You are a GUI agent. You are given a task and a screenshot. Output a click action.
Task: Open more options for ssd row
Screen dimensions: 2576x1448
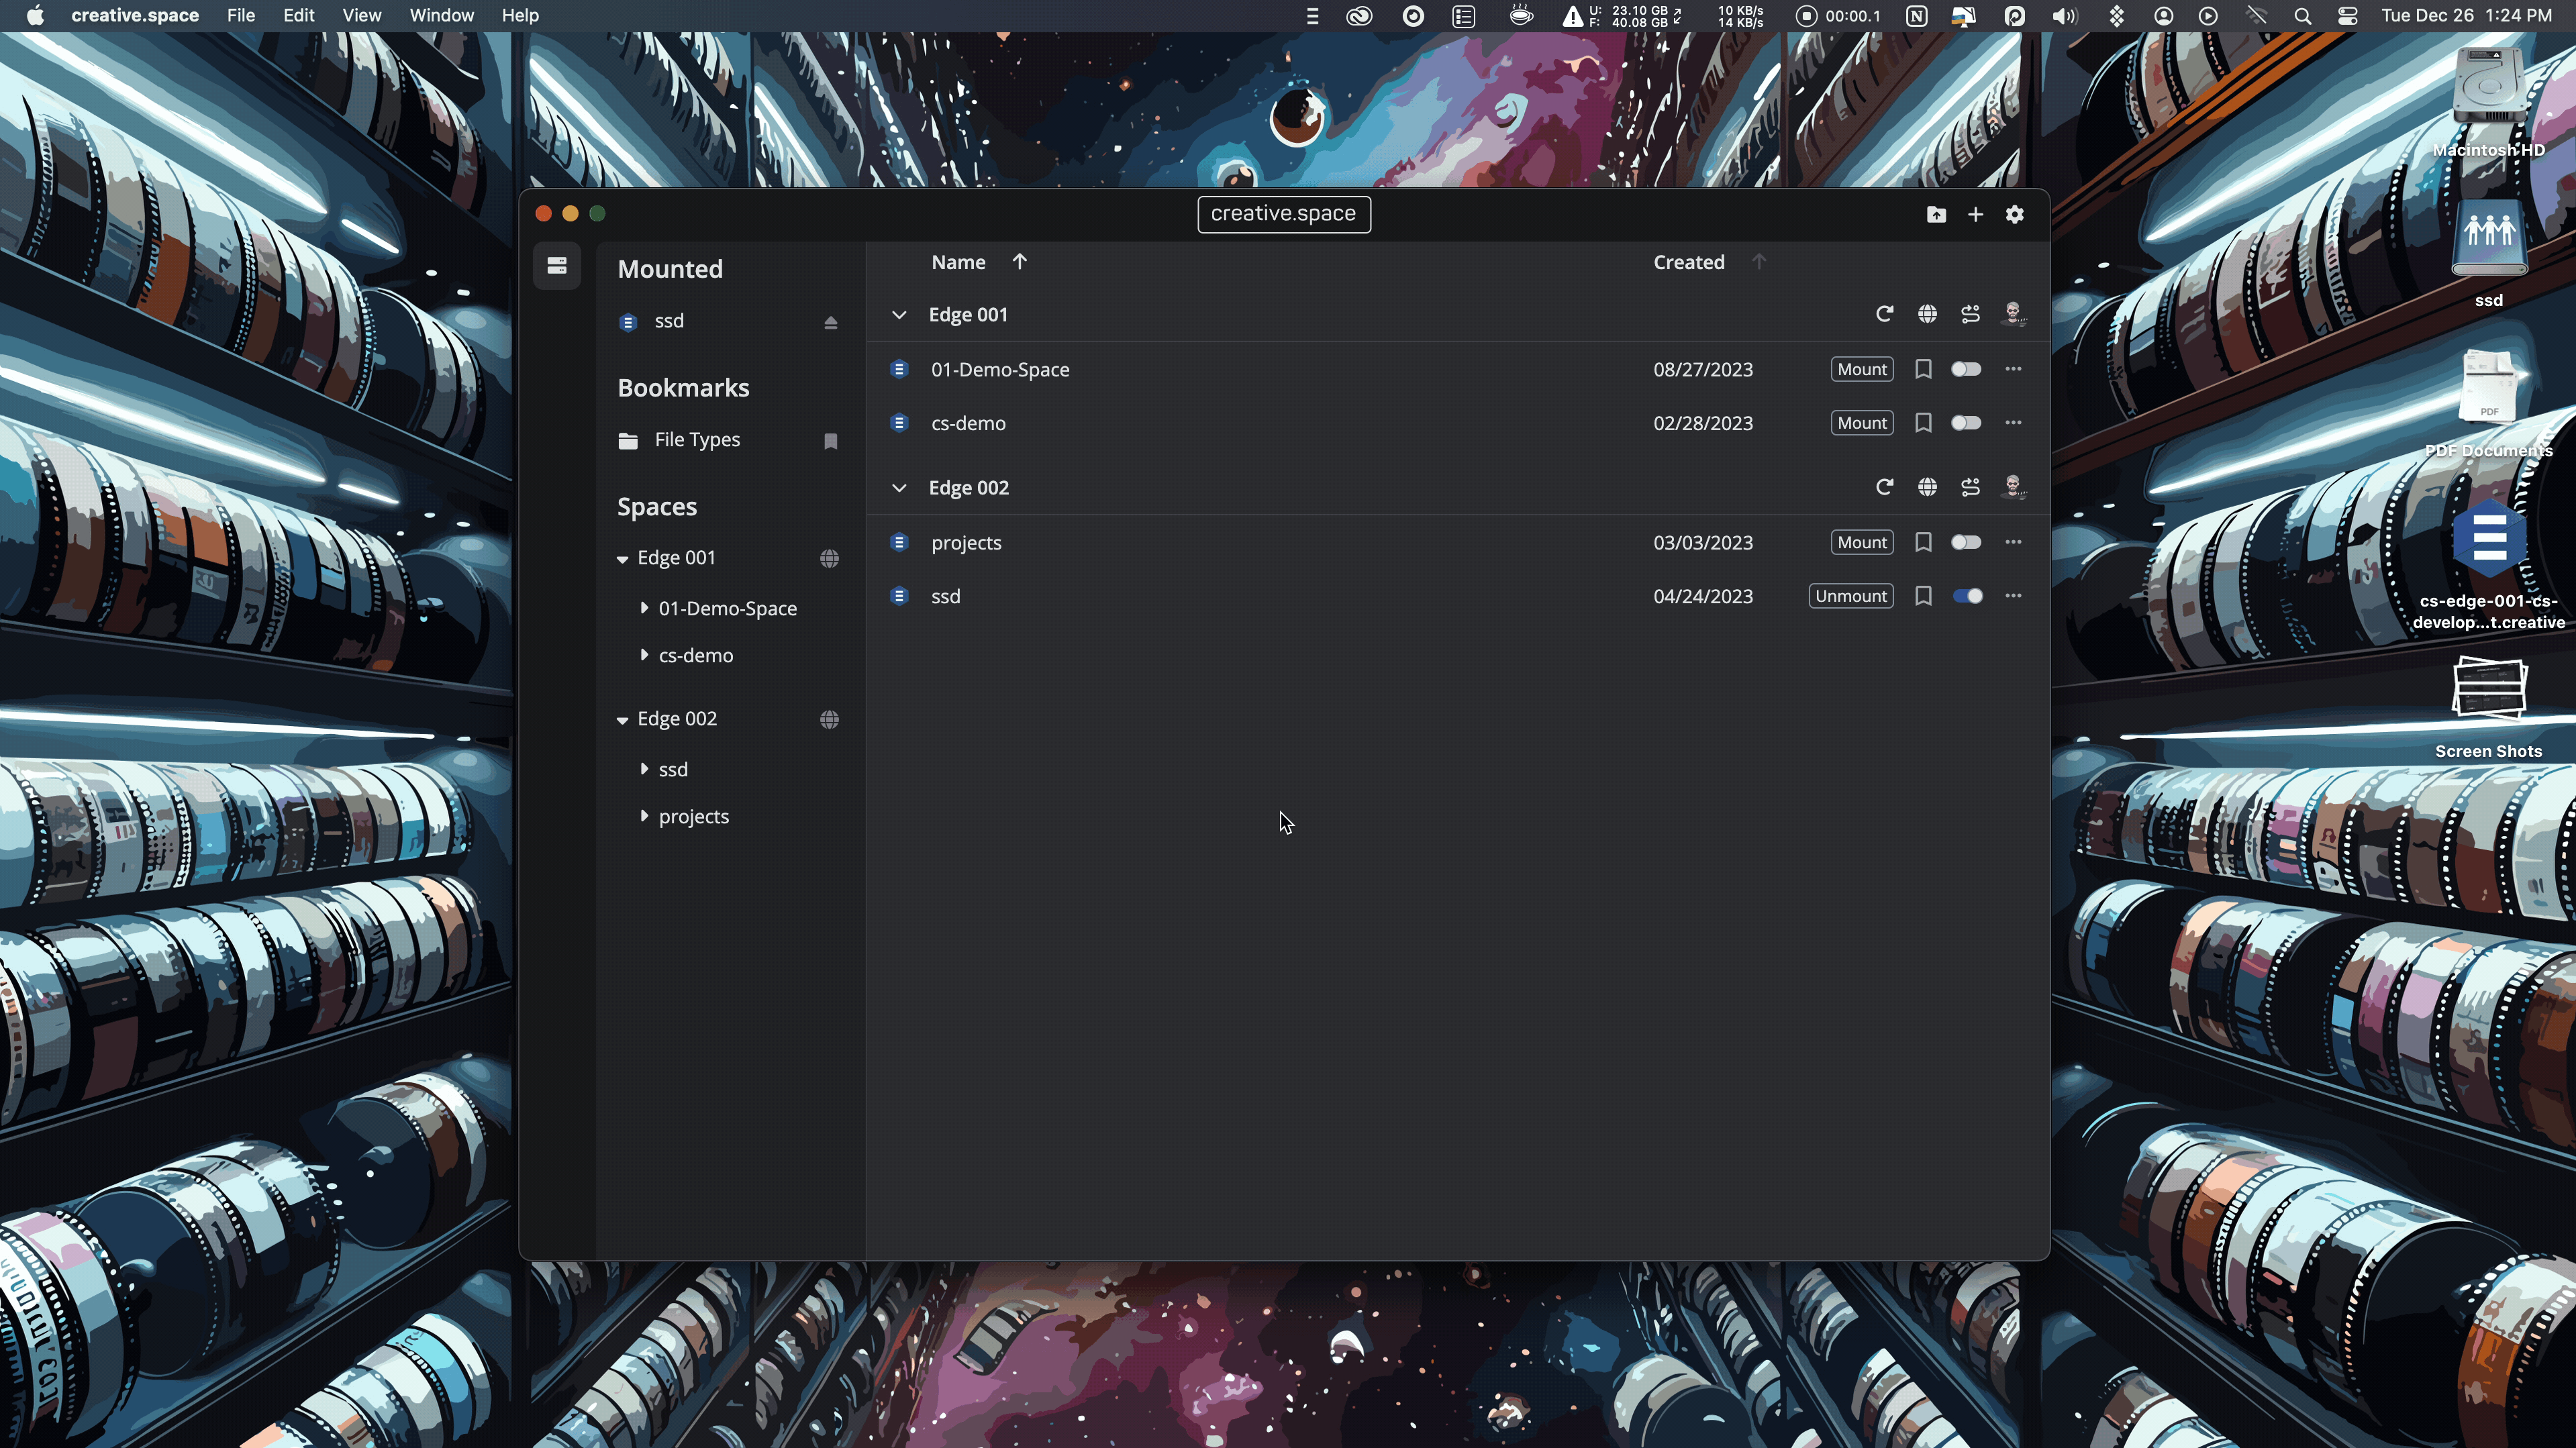[2013, 596]
